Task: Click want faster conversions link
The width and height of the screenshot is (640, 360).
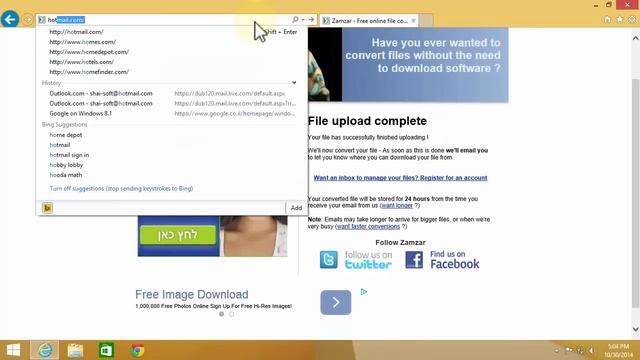Action: [368, 227]
